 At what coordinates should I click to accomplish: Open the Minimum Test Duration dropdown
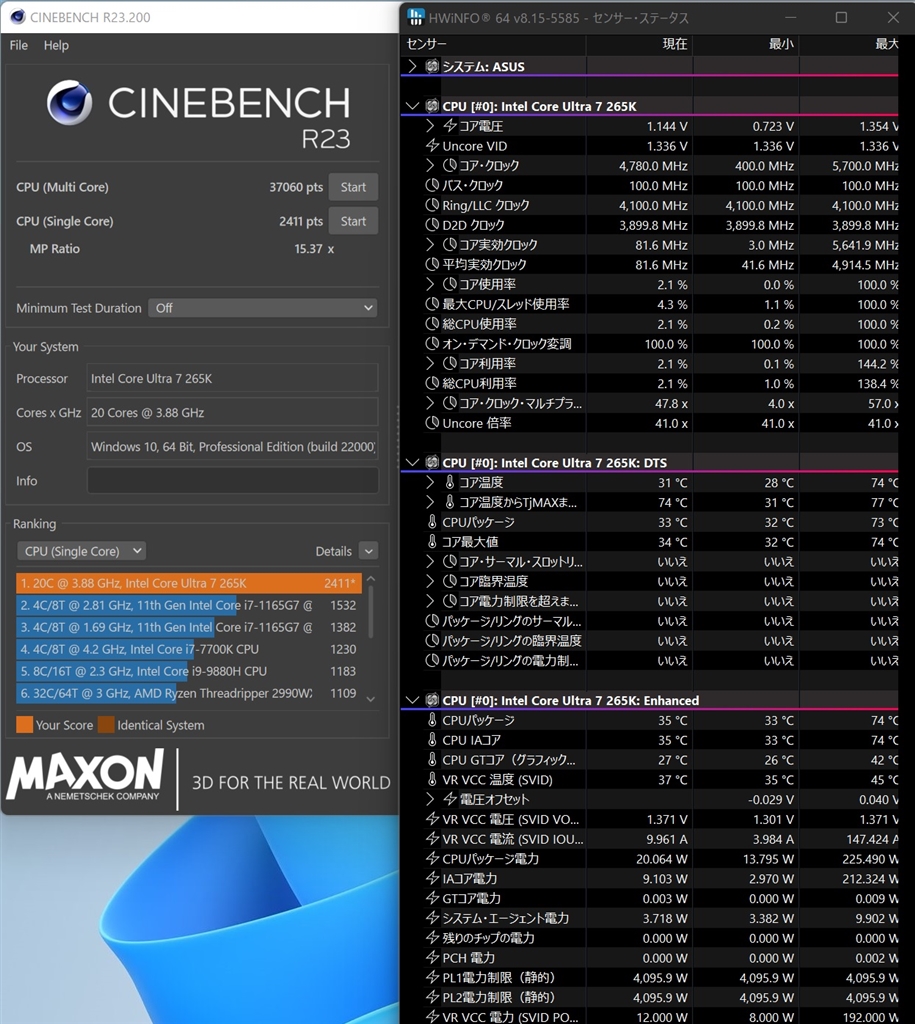pos(263,308)
